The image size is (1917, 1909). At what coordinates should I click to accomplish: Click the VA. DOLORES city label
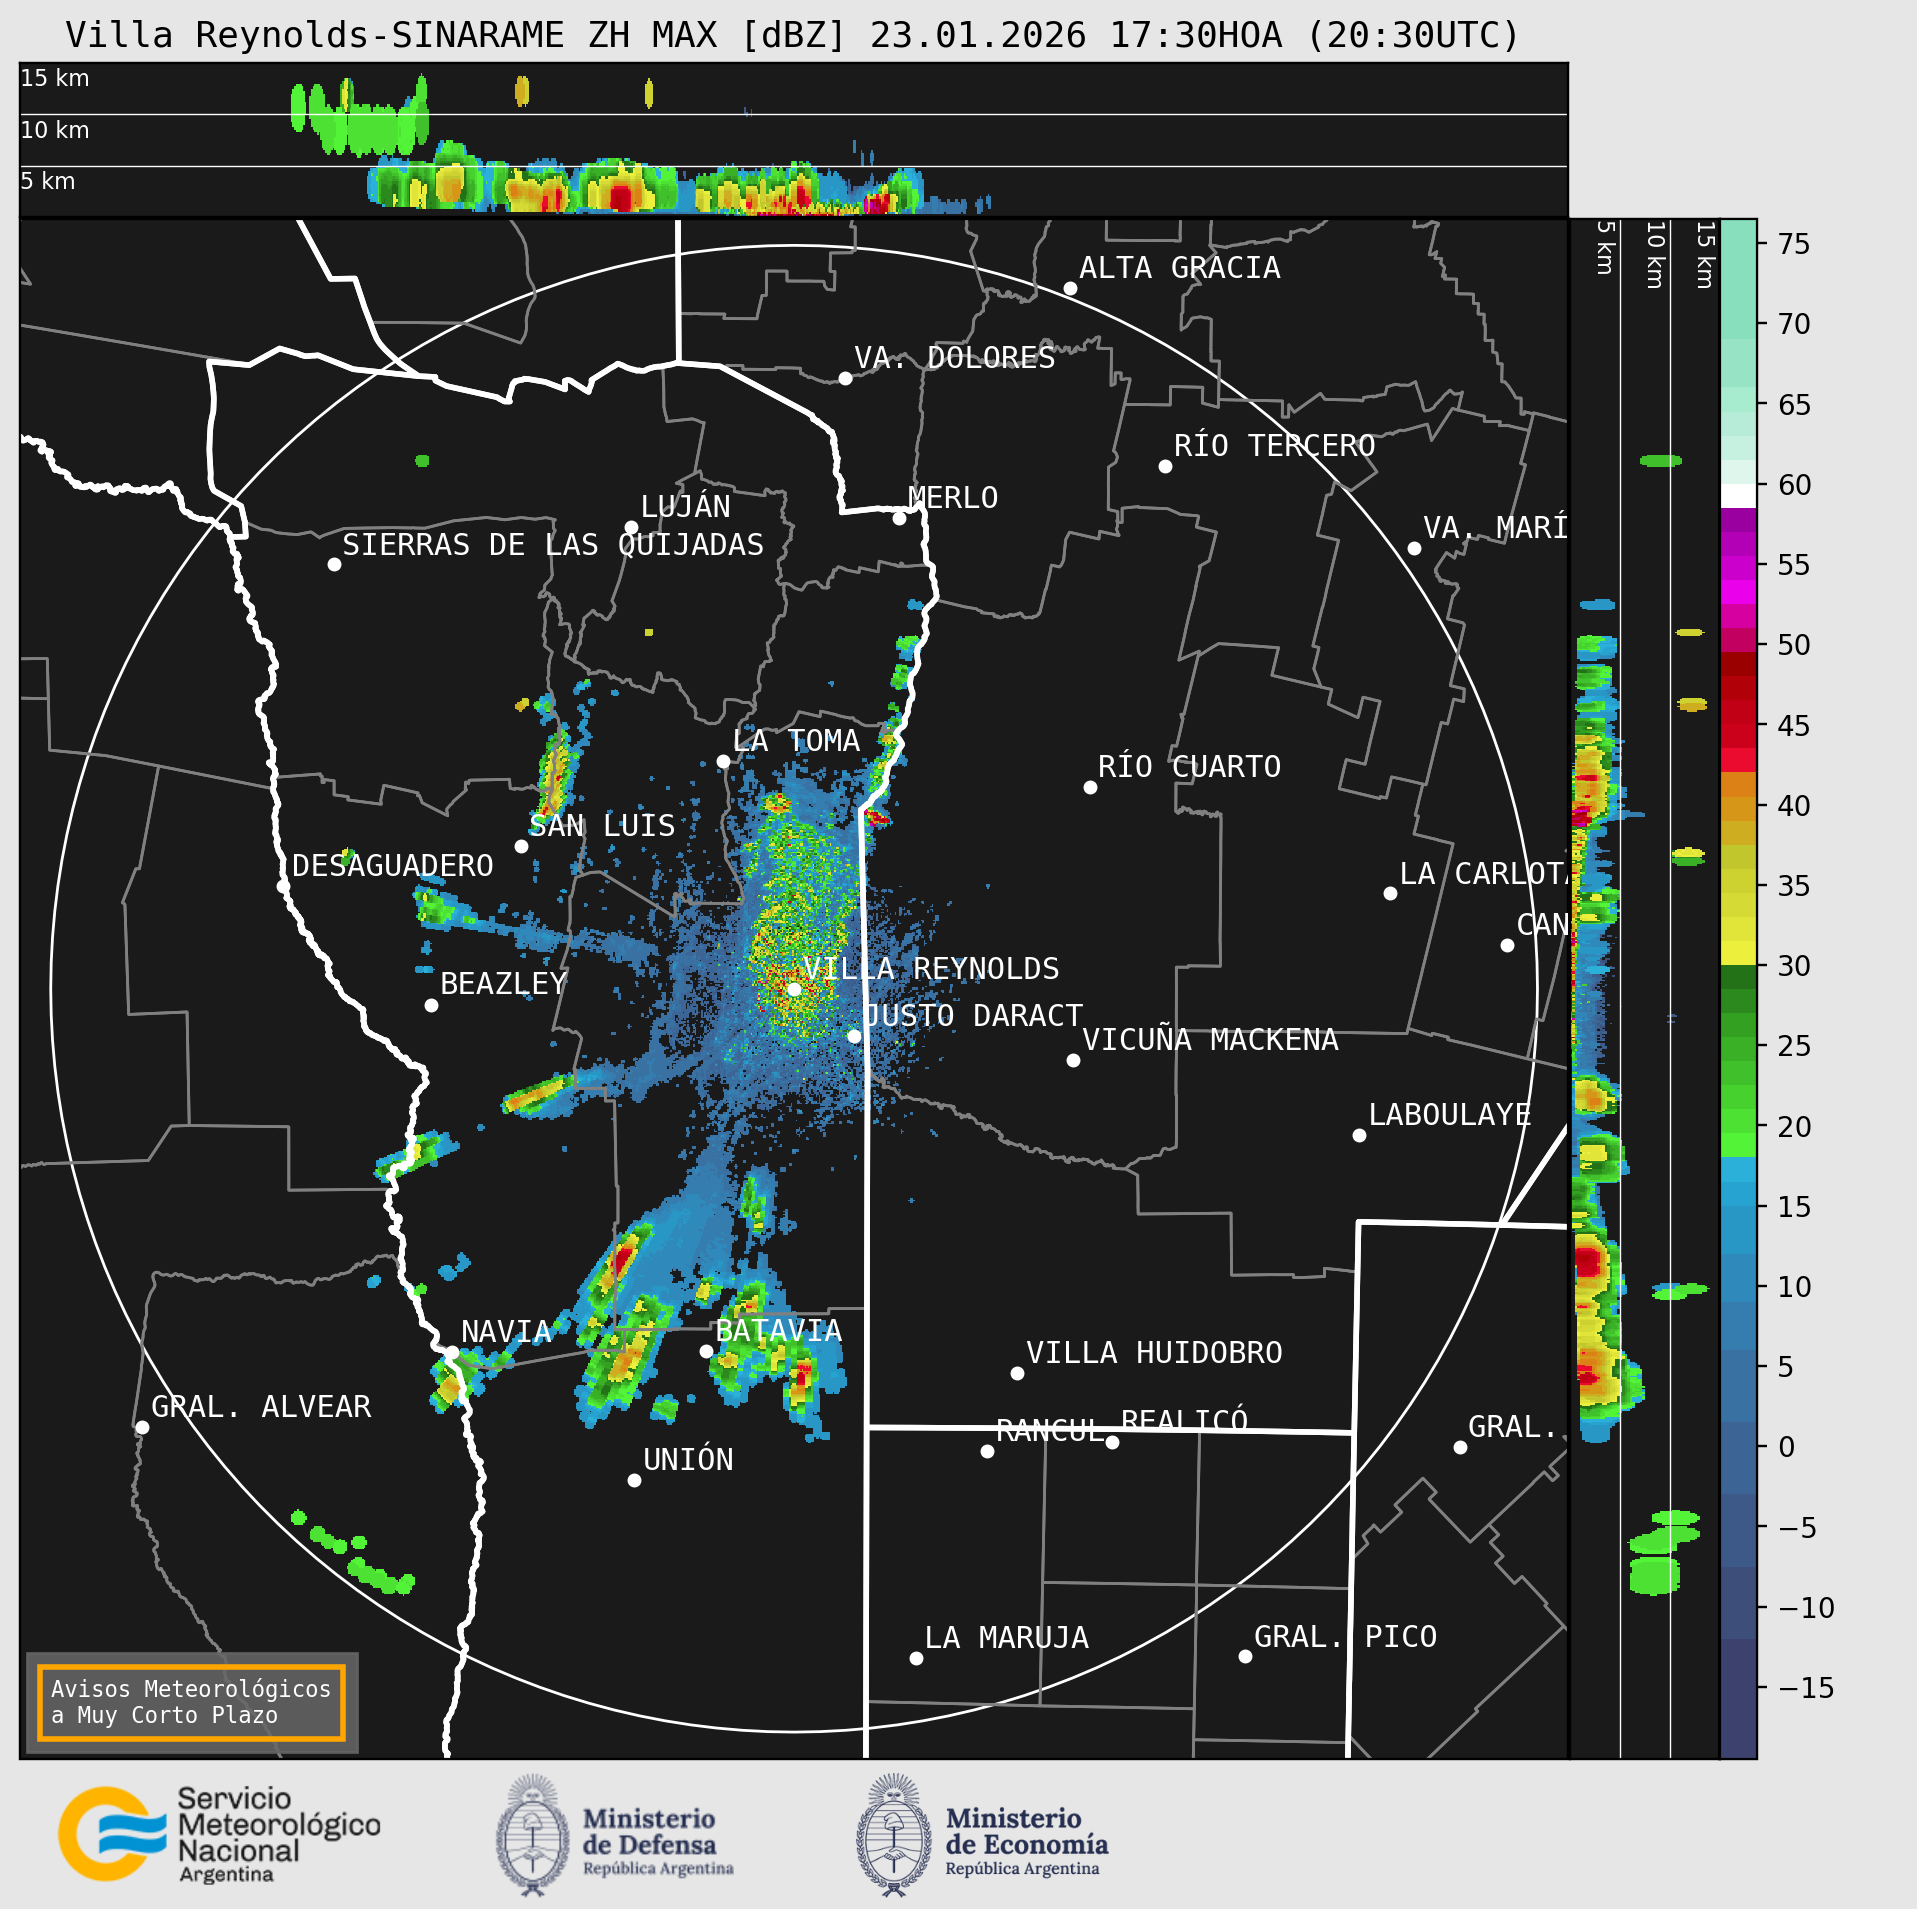(x=955, y=358)
